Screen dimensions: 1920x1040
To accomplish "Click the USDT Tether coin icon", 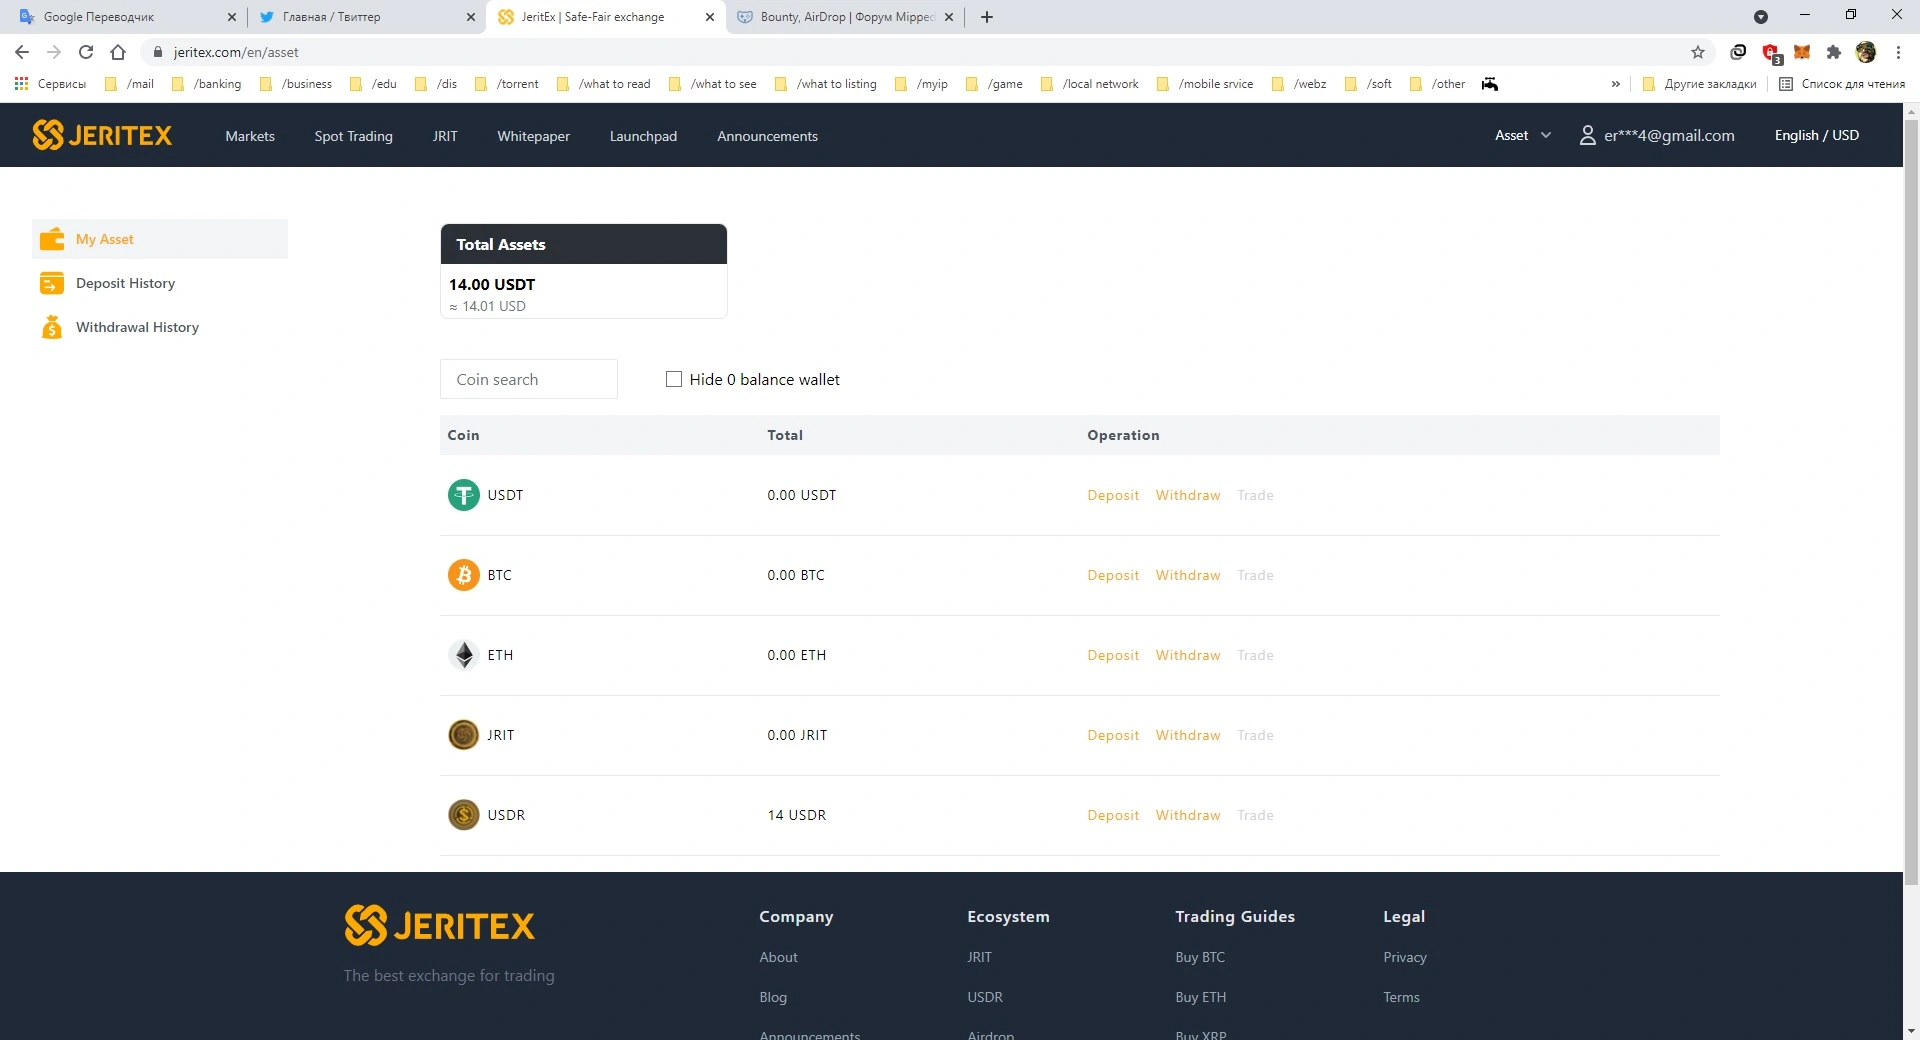I will coord(463,495).
